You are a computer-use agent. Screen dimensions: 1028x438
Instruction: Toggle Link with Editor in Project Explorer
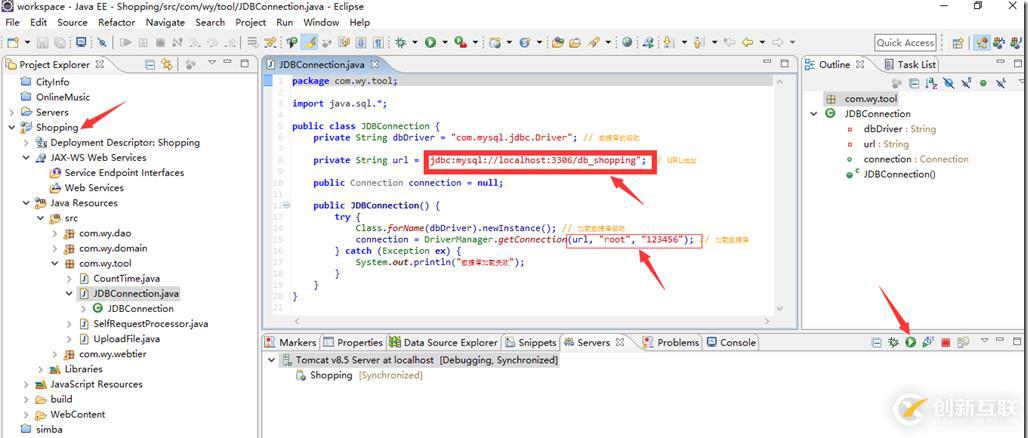[167, 65]
